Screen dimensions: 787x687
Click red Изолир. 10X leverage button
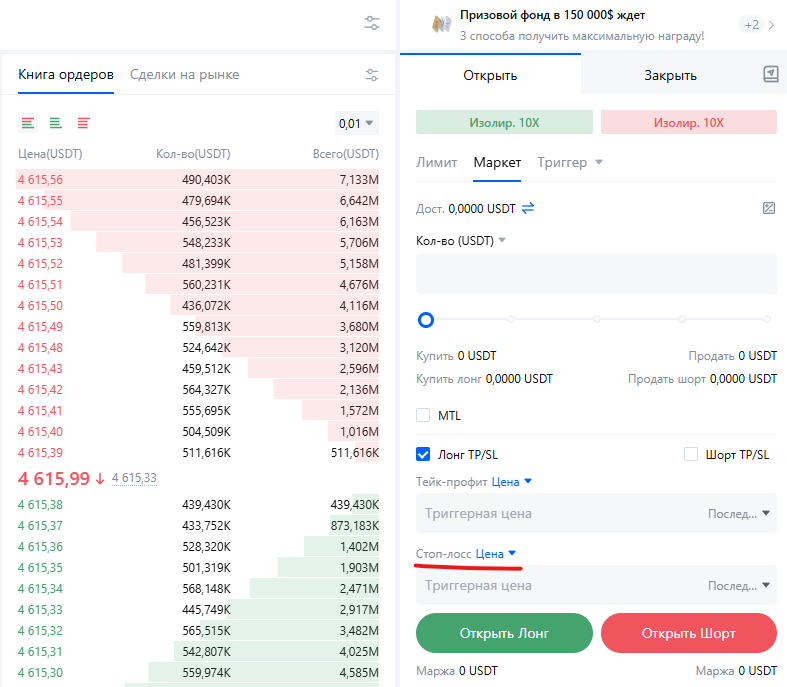click(689, 122)
